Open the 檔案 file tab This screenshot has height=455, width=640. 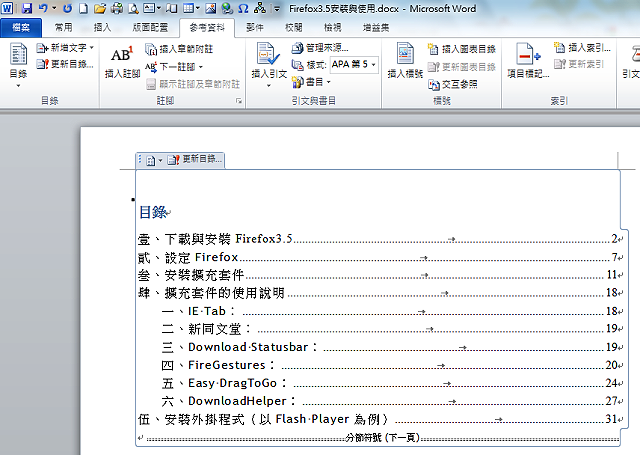tap(21, 28)
